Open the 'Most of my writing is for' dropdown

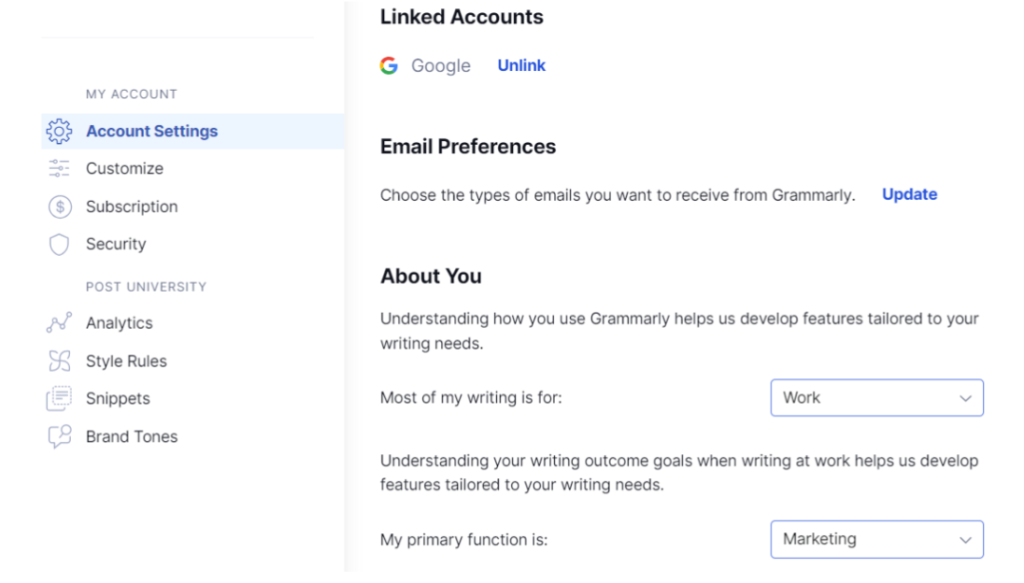coord(876,398)
